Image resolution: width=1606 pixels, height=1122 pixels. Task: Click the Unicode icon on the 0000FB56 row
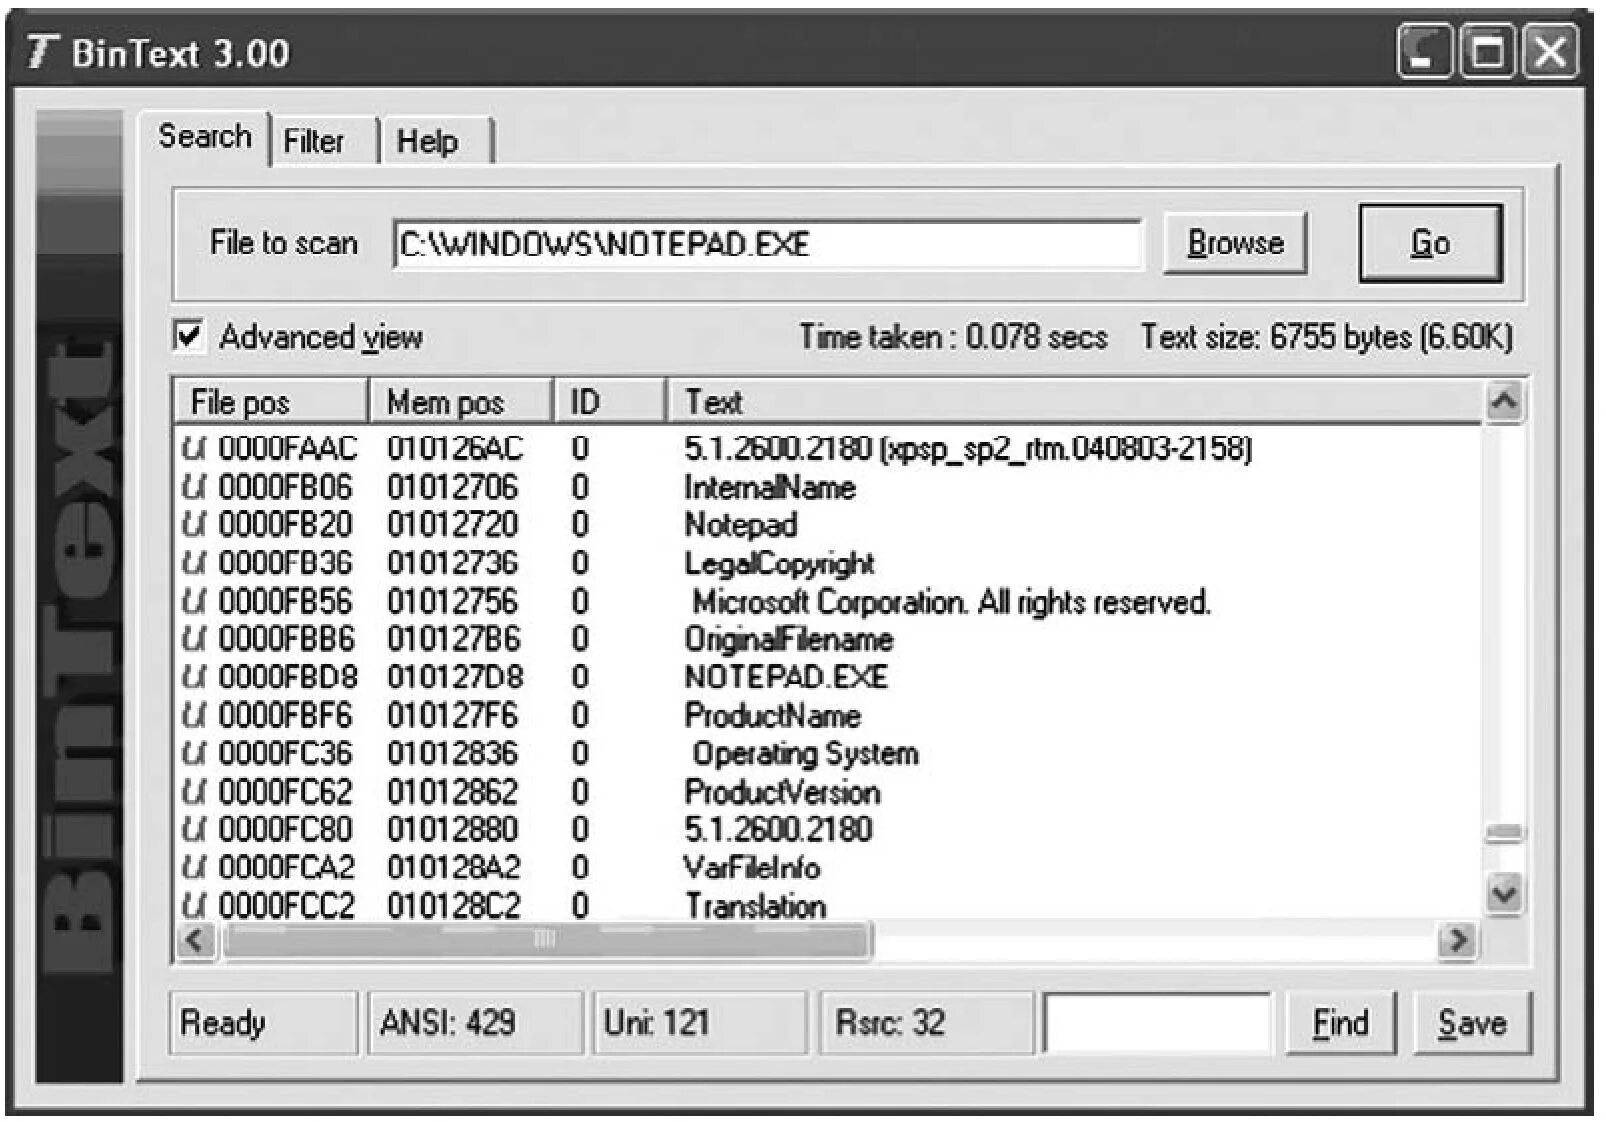point(194,601)
